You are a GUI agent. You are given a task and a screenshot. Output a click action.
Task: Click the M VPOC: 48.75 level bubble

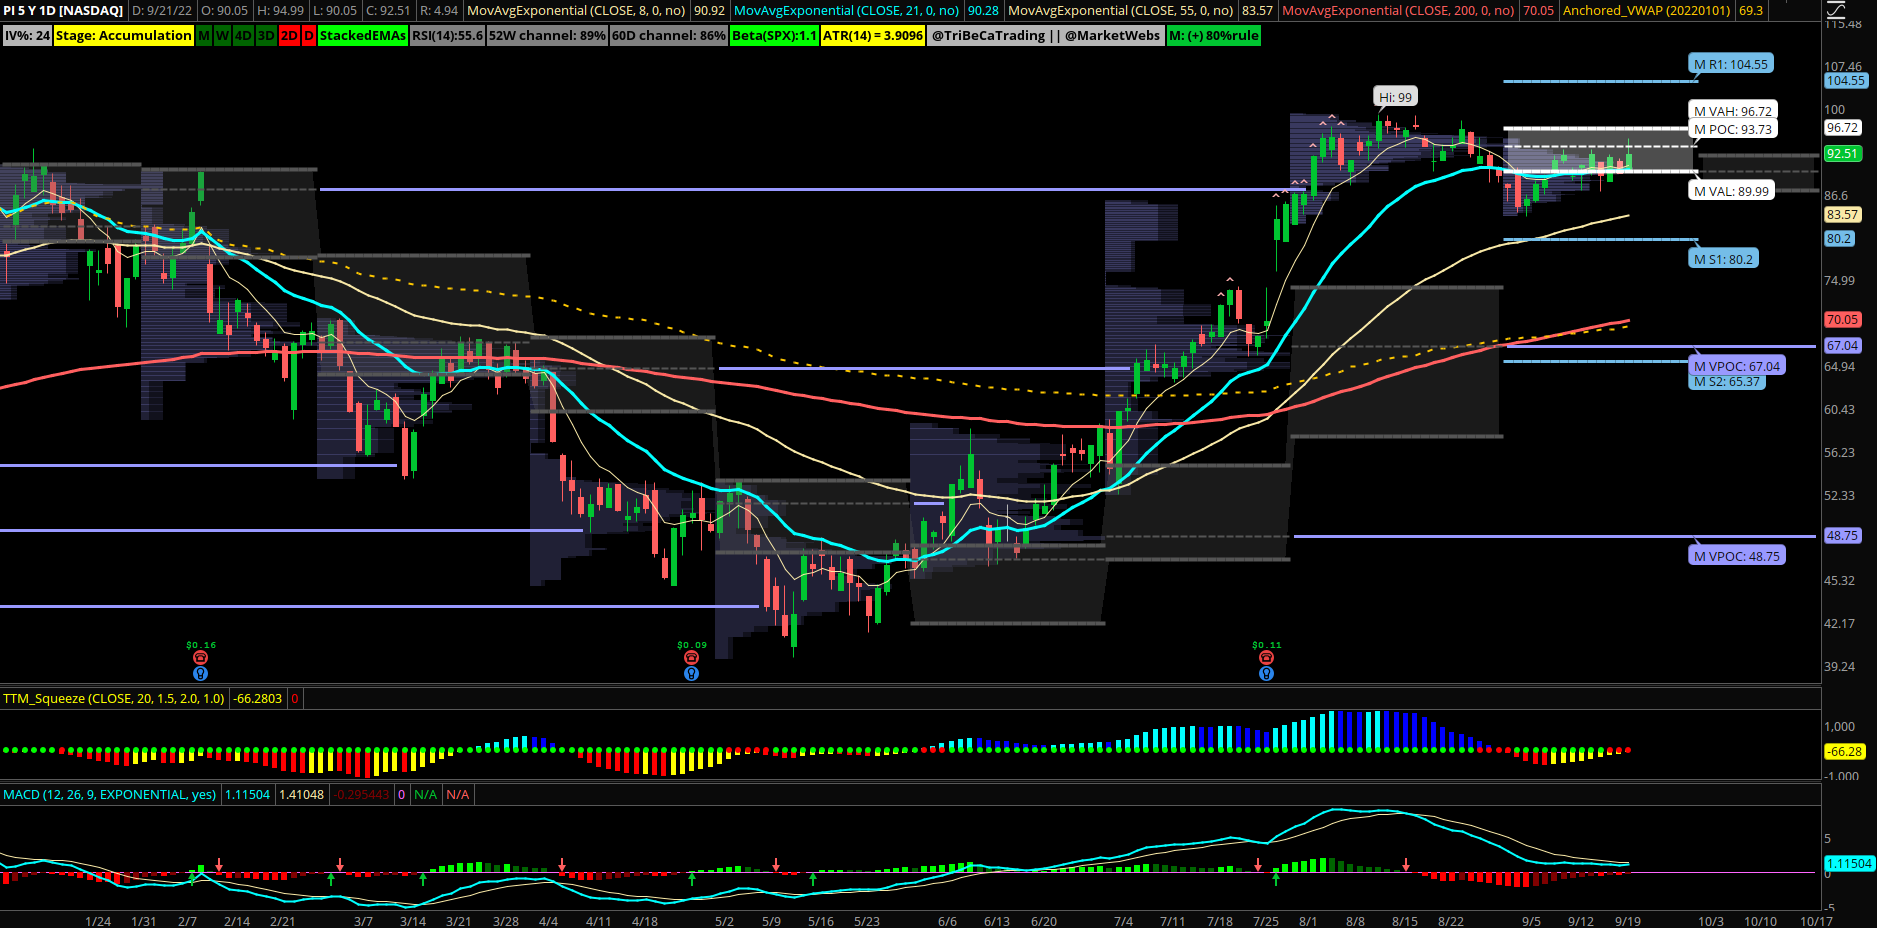(x=1737, y=556)
